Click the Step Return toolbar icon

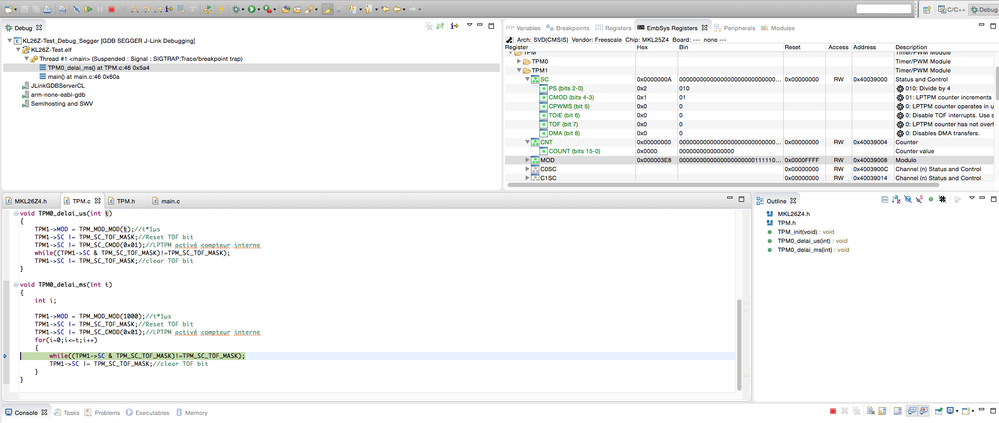157,10
